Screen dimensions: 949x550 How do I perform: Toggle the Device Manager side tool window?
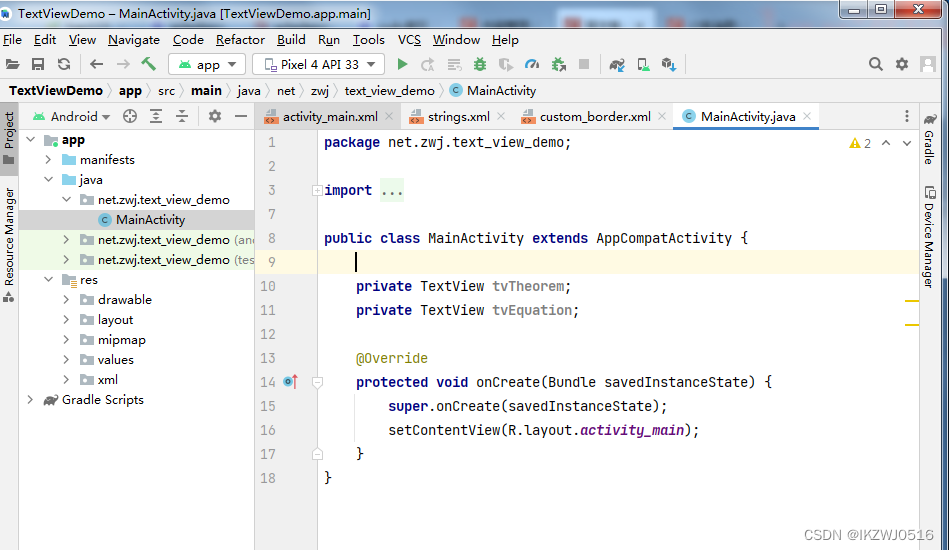click(x=929, y=237)
